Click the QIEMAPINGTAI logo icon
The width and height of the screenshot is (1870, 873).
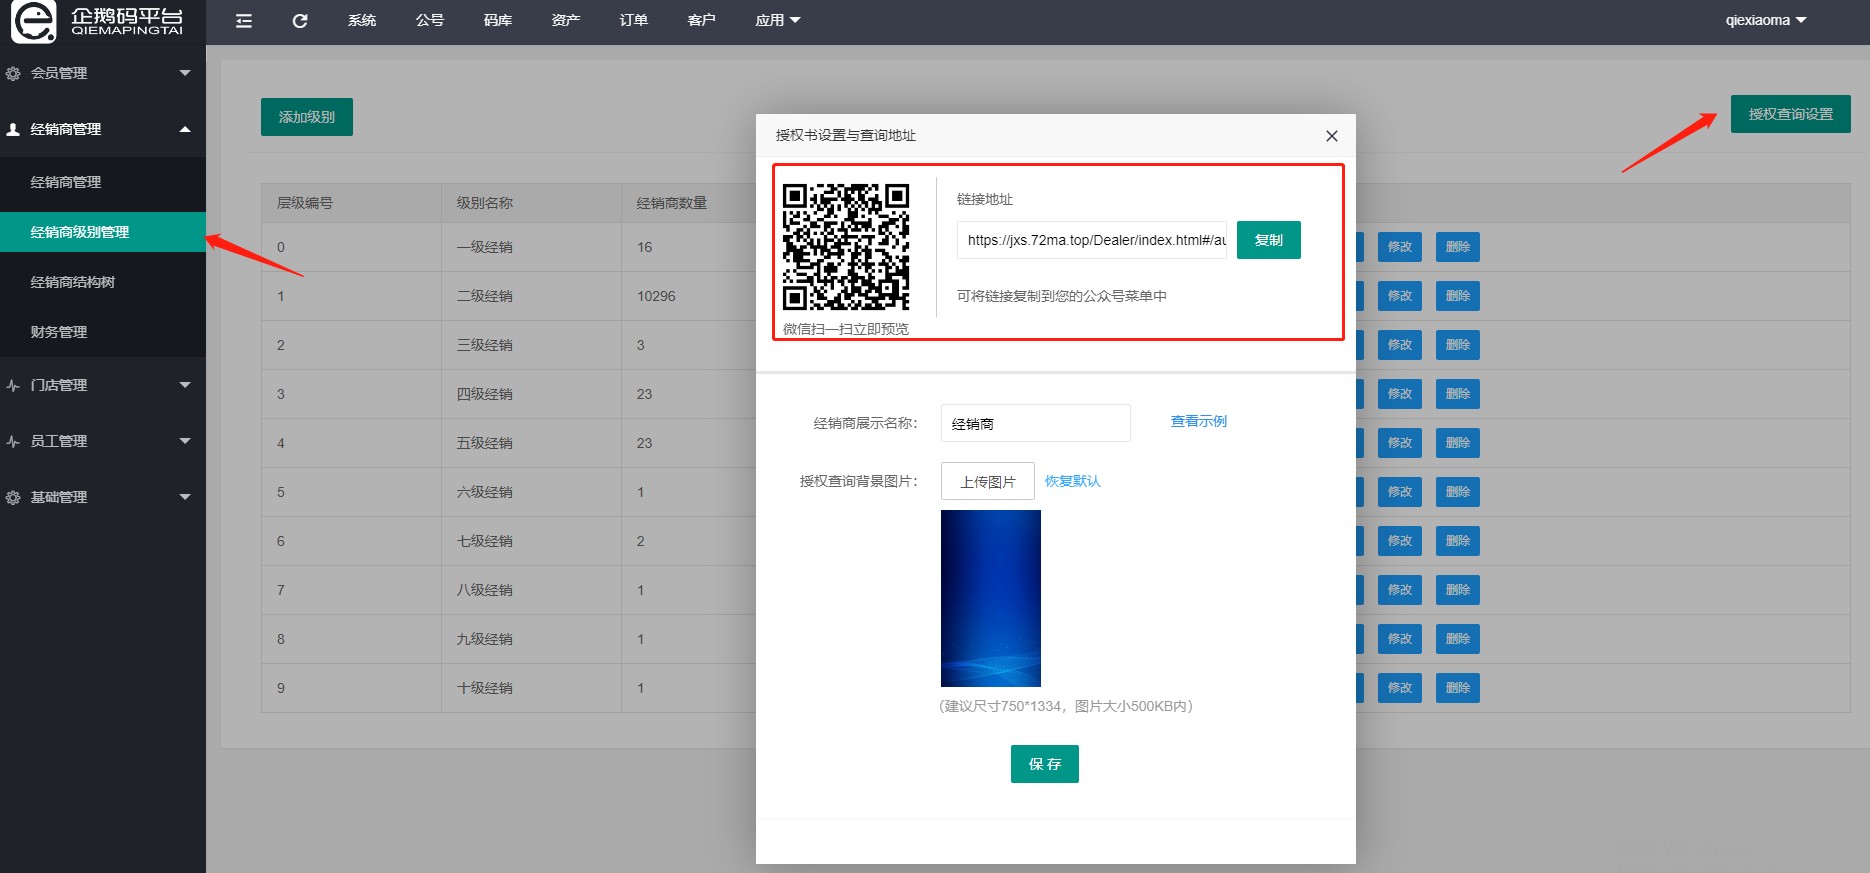tap(33, 21)
